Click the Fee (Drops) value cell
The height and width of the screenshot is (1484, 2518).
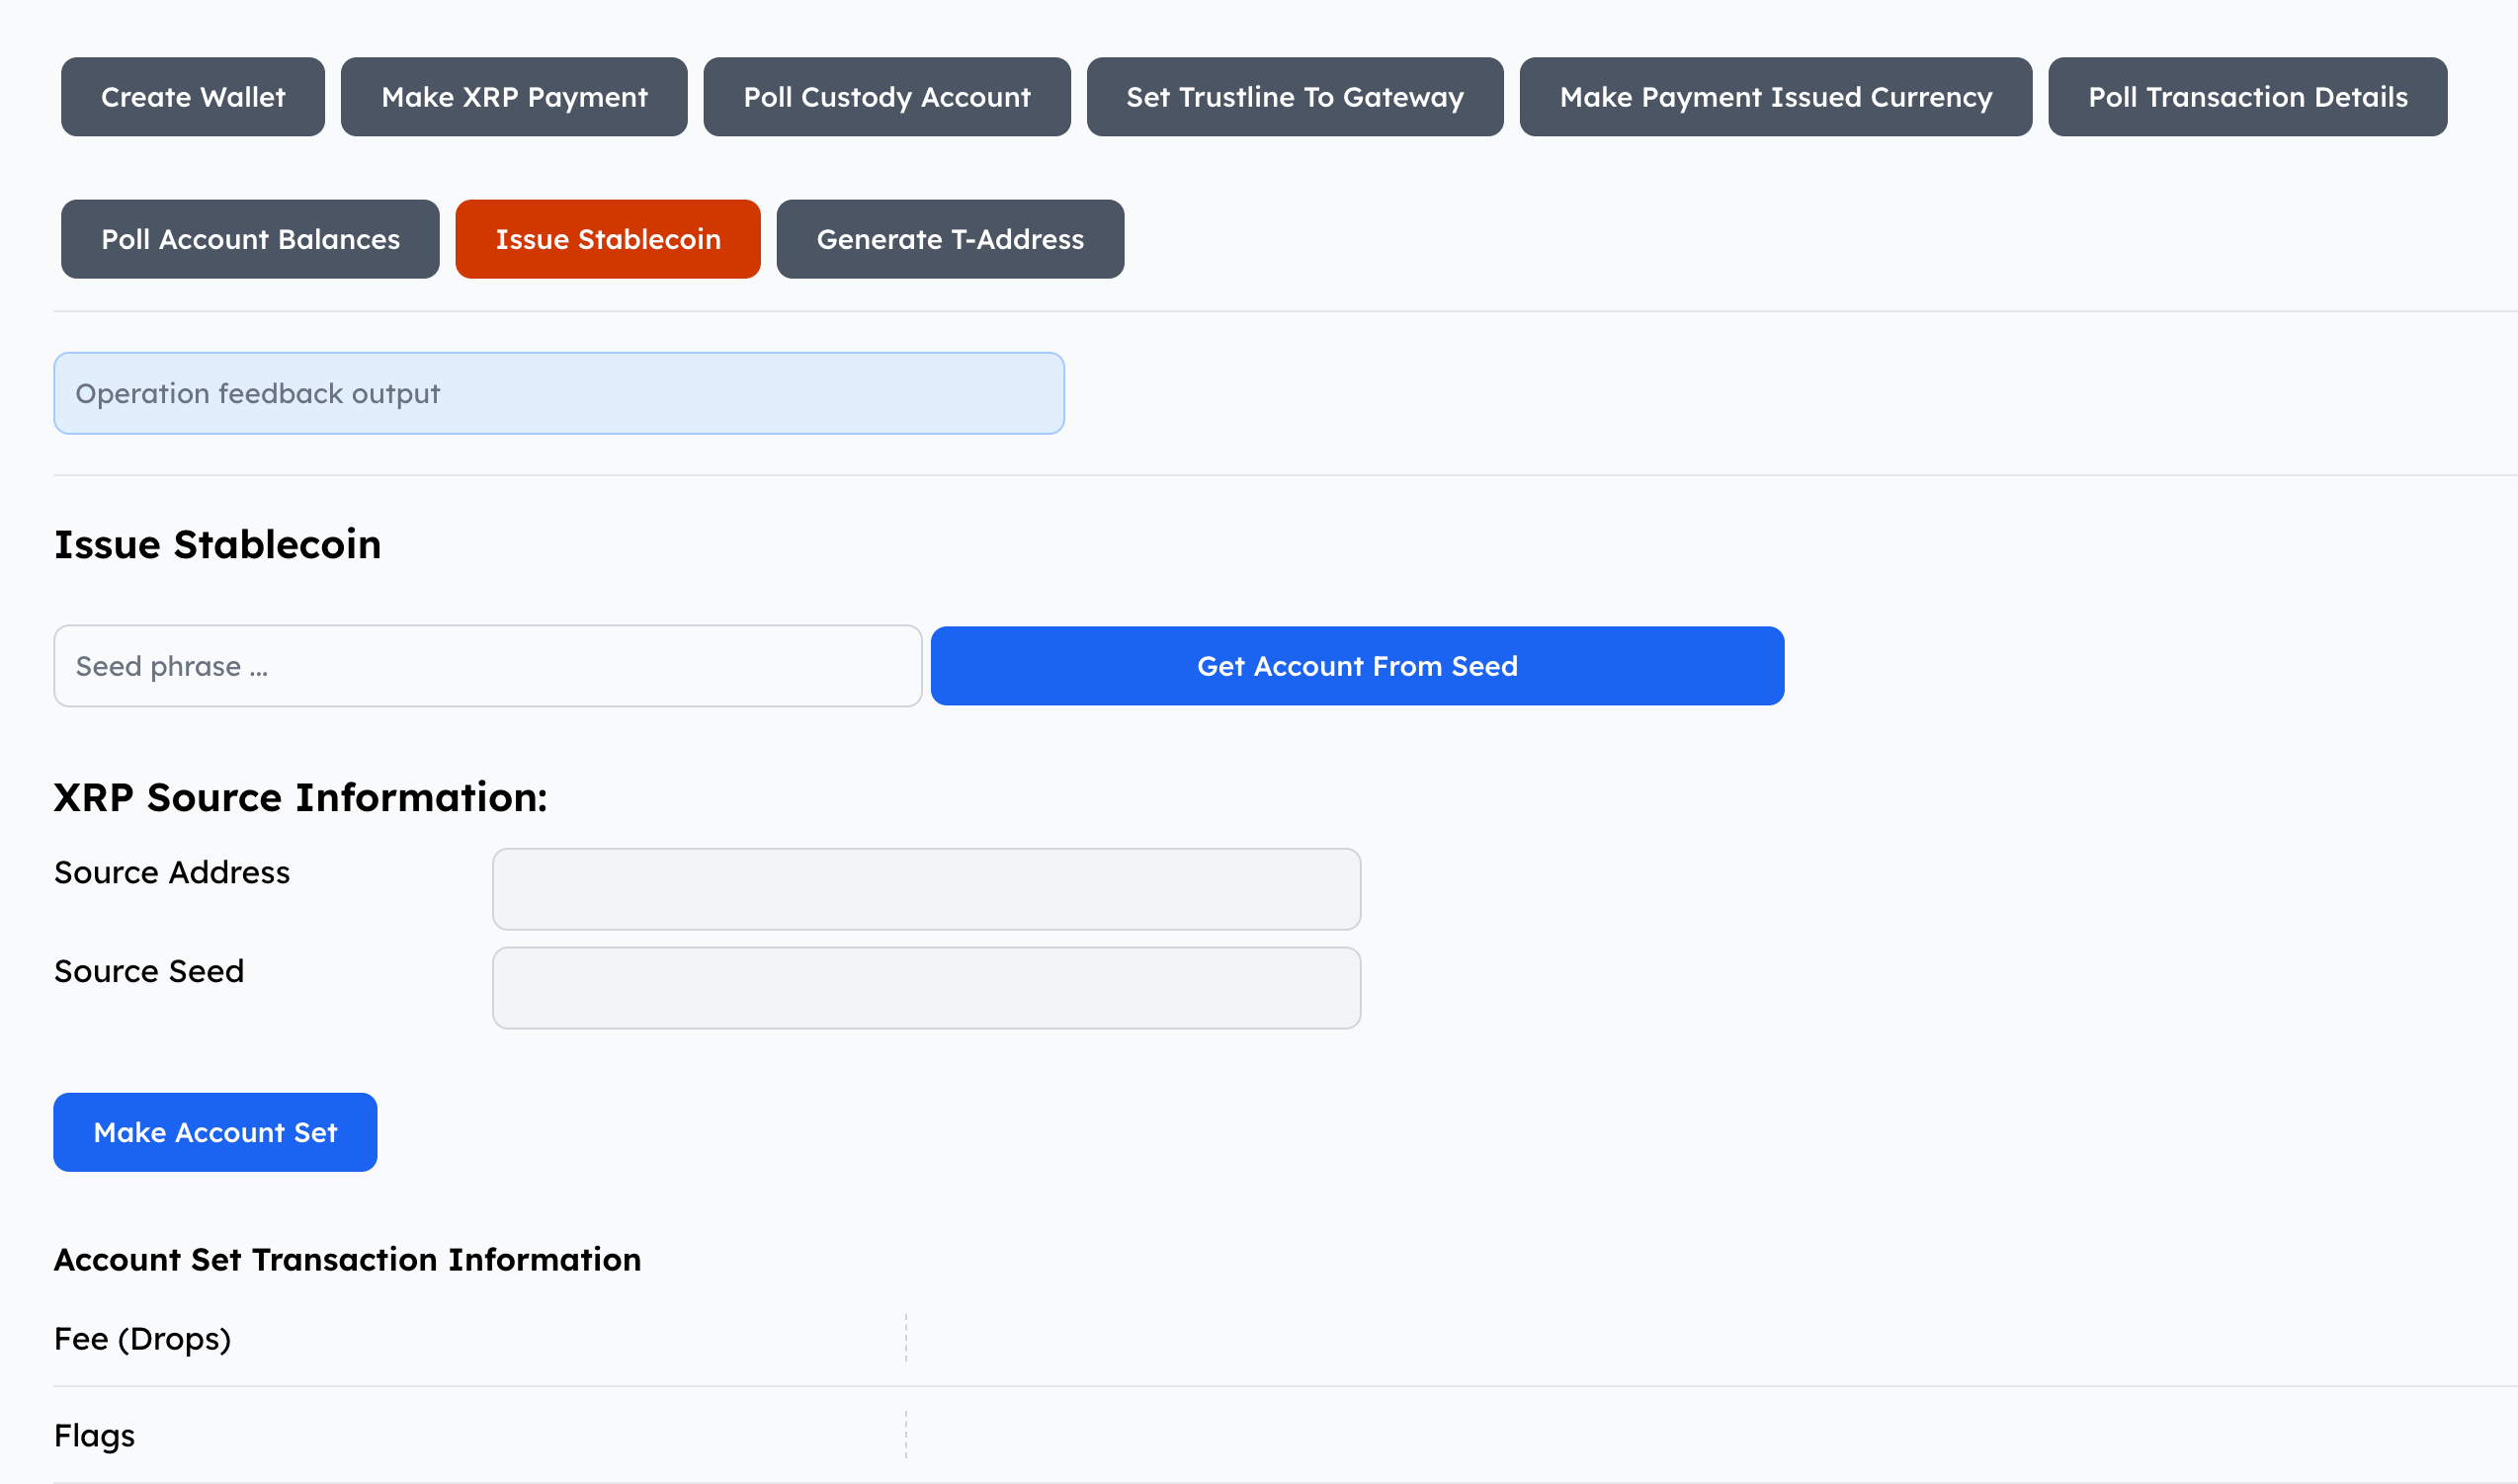coord(1700,1338)
